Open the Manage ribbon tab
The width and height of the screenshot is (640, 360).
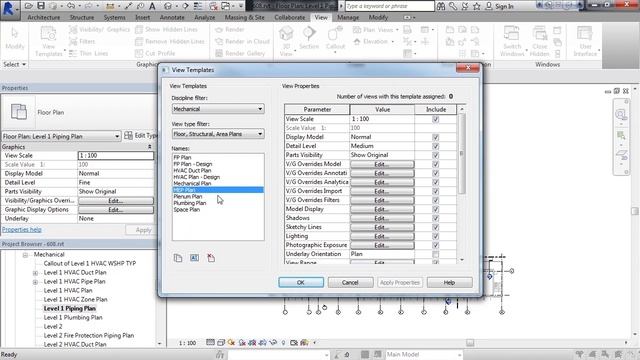(348, 18)
